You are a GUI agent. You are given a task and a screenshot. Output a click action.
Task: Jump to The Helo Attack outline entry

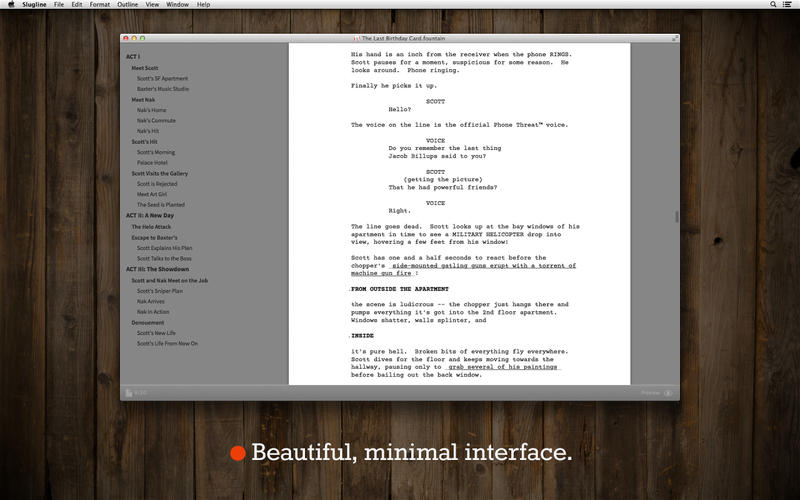pos(151,227)
